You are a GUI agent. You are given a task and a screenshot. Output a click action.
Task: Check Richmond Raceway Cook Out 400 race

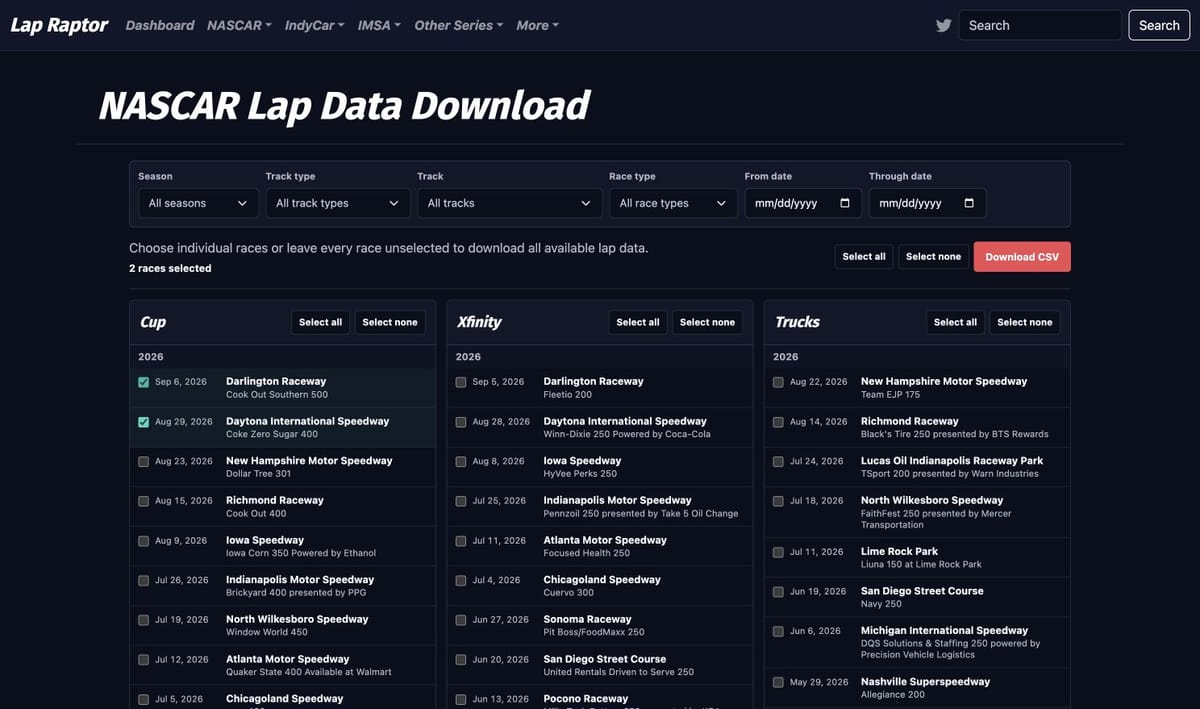[x=144, y=501]
